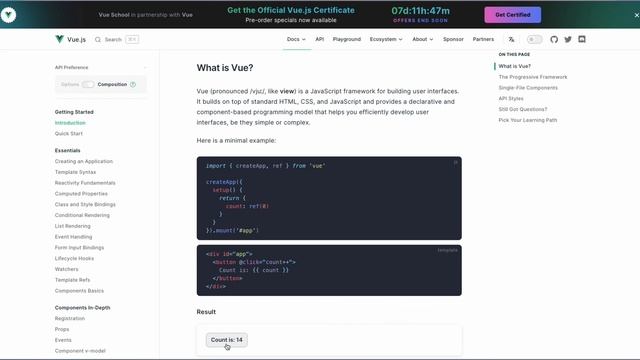Open the Sponsor nav link

pos(453,39)
